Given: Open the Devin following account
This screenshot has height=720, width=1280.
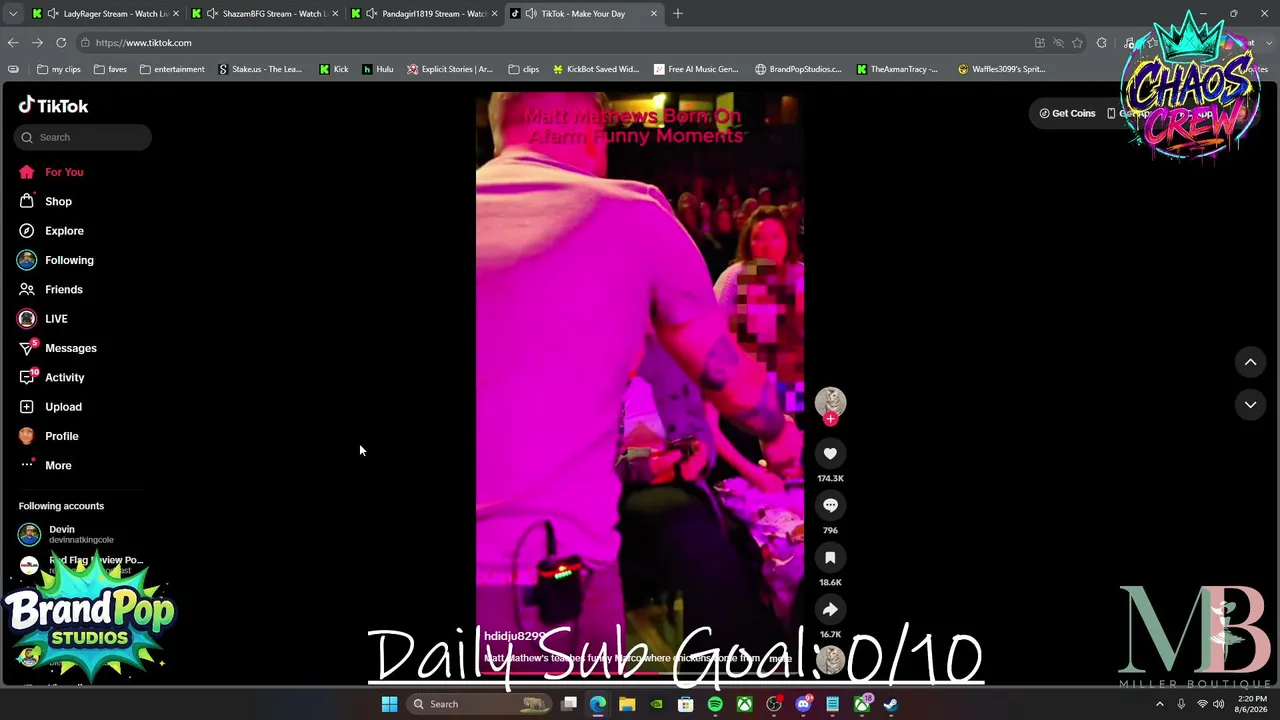Looking at the screenshot, I should pyautogui.click(x=66, y=534).
